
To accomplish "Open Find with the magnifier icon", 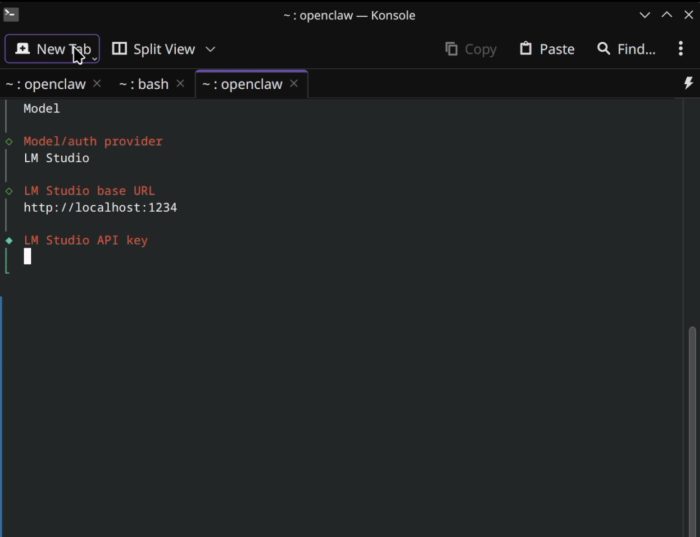I will pos(604,49).
